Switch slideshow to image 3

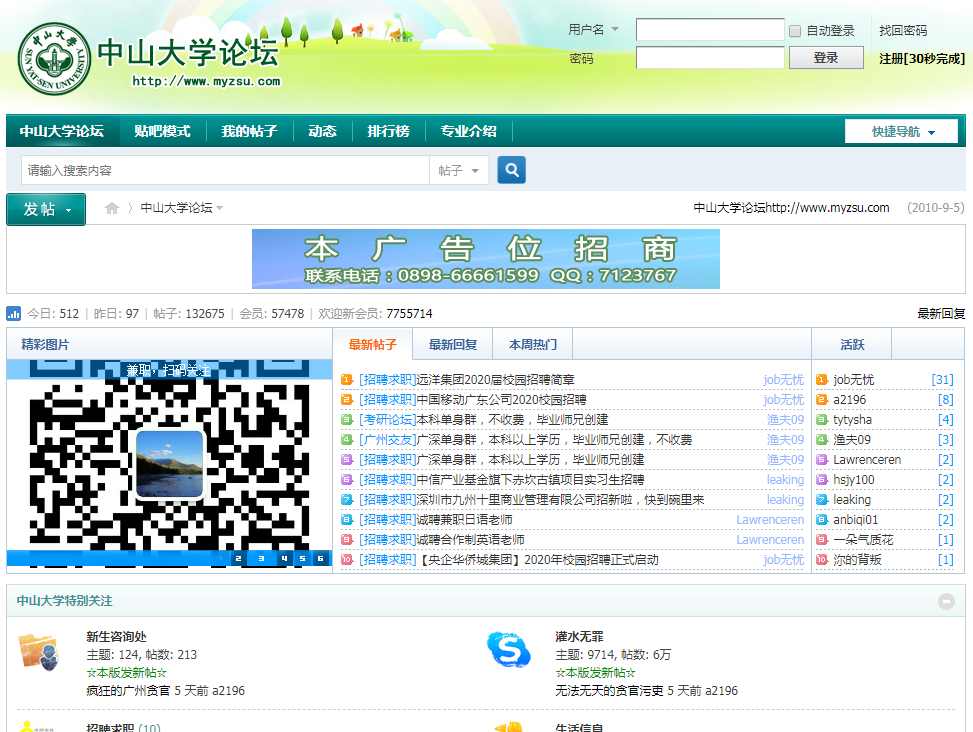click(x=261, y=558)
